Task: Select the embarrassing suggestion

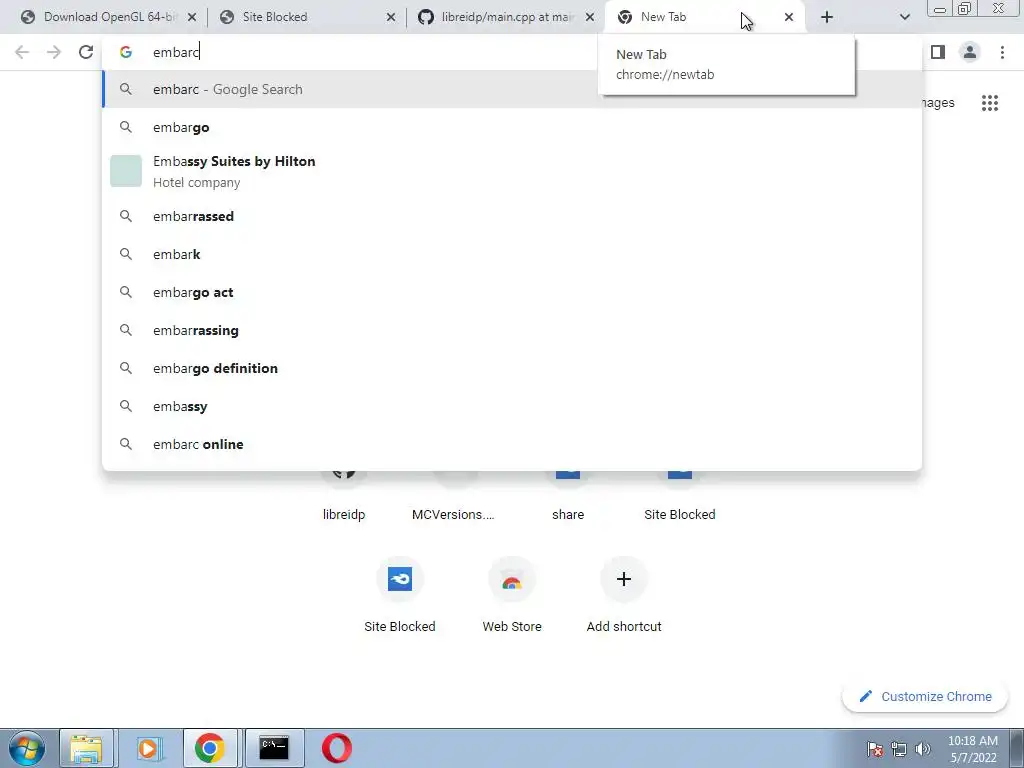Action: point(512,330)
